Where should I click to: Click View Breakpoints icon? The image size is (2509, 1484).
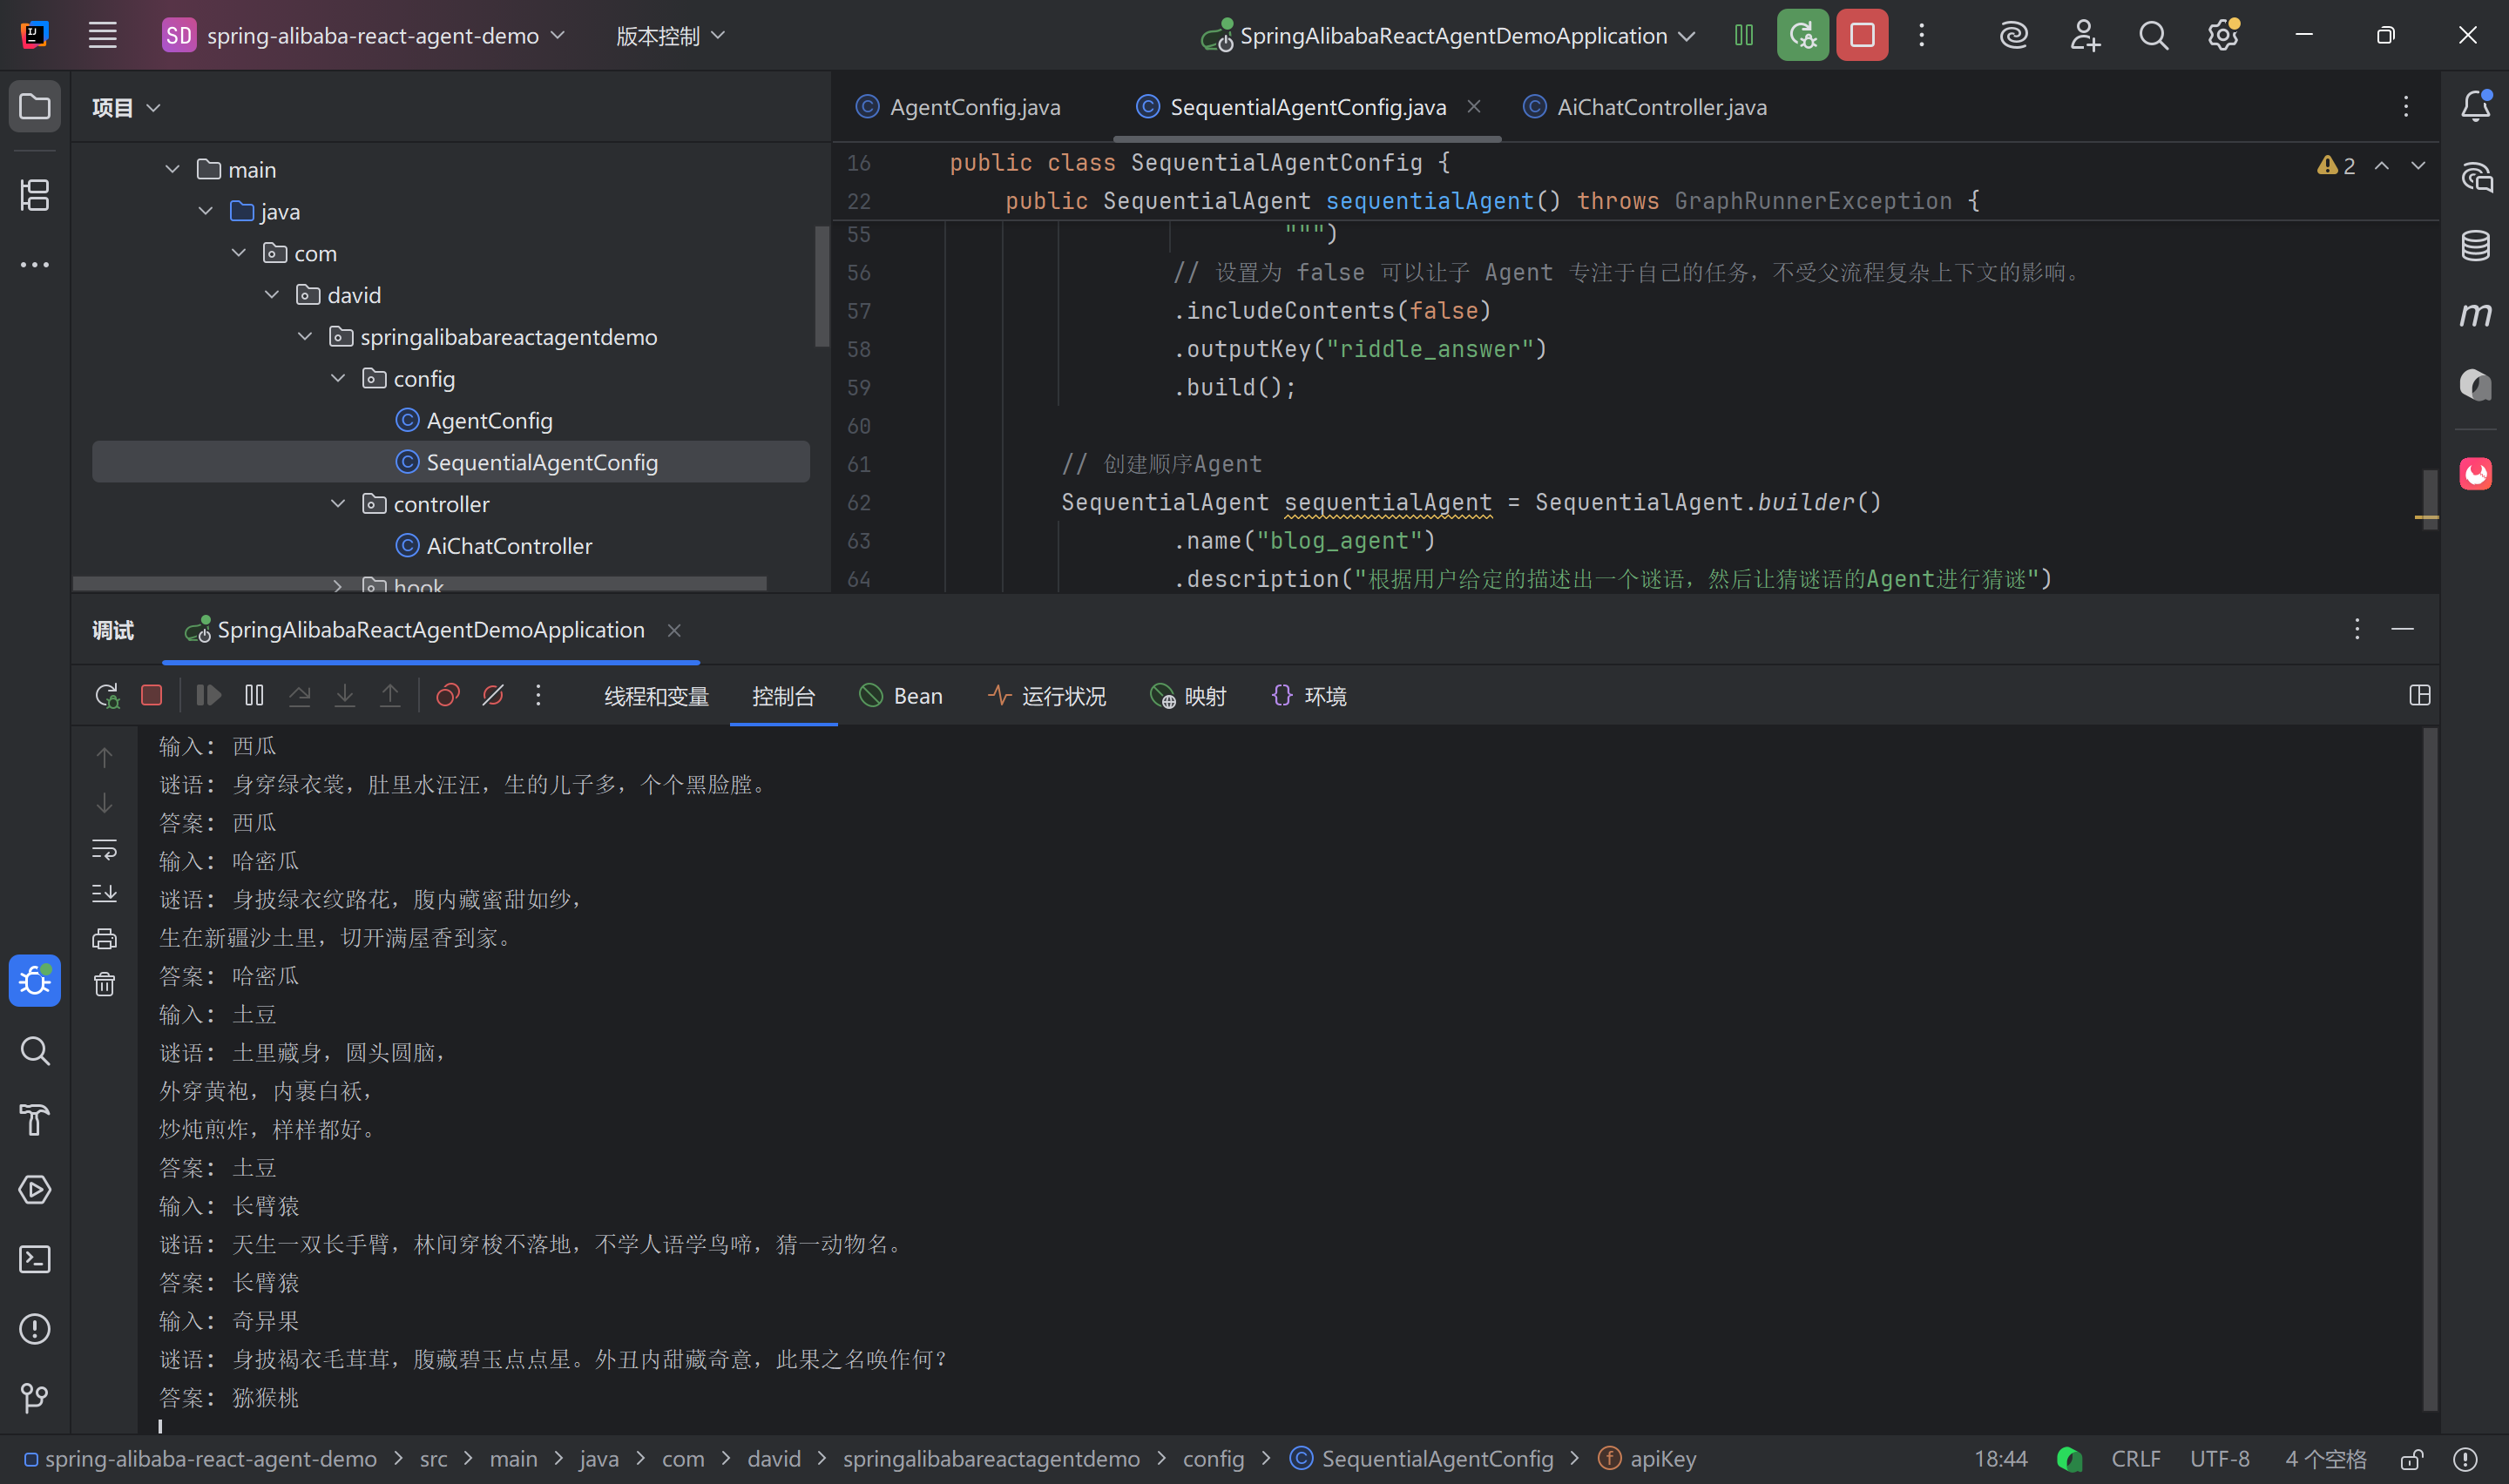448,695
